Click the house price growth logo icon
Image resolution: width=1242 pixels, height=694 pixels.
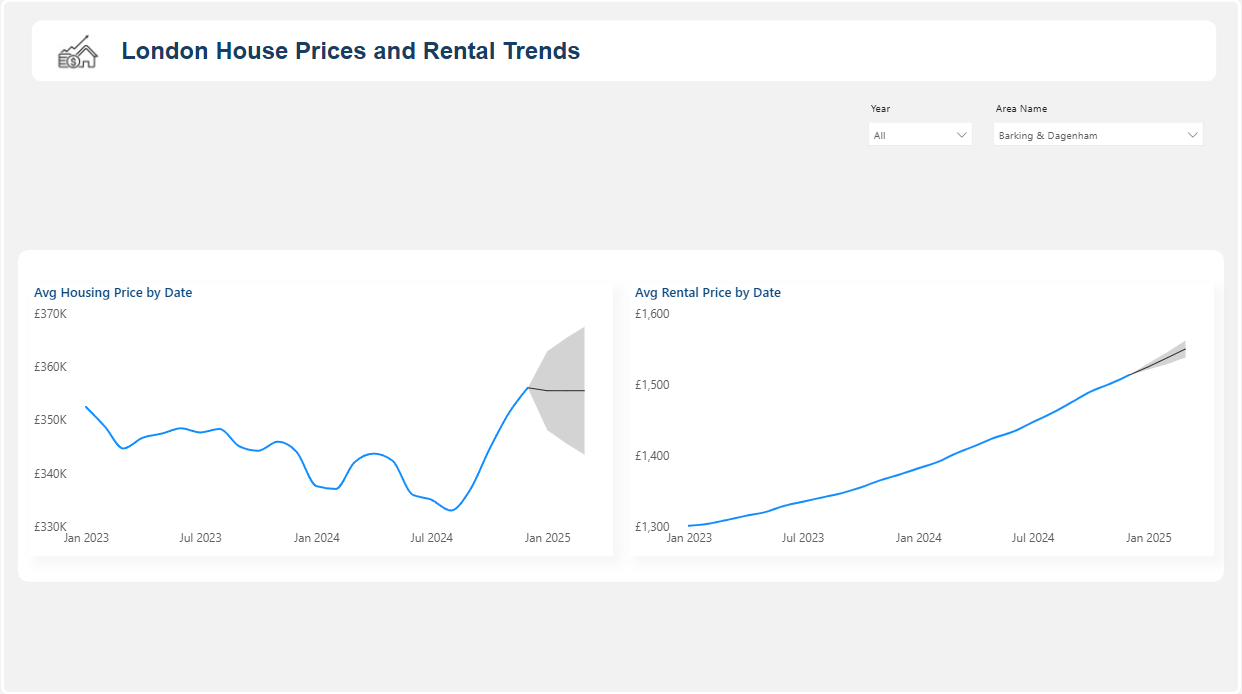[77, 52]
